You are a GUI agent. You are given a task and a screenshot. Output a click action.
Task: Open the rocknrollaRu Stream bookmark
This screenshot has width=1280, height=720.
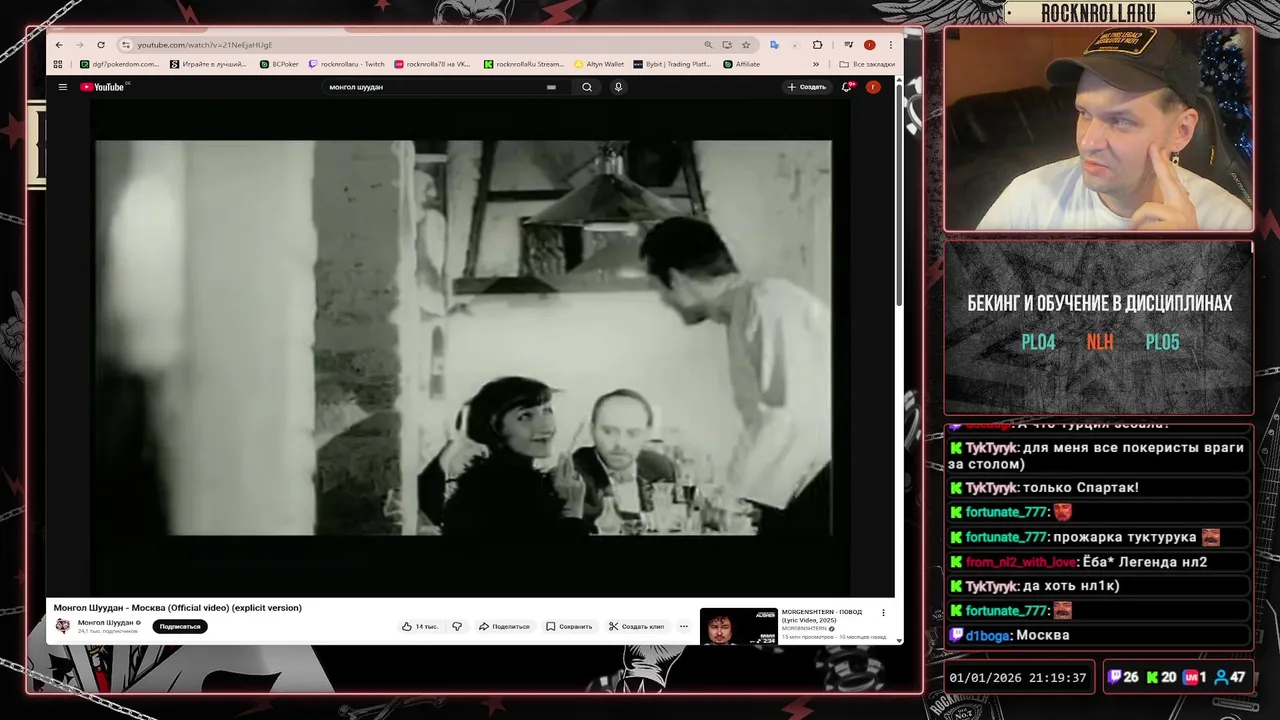click(524, 64)
